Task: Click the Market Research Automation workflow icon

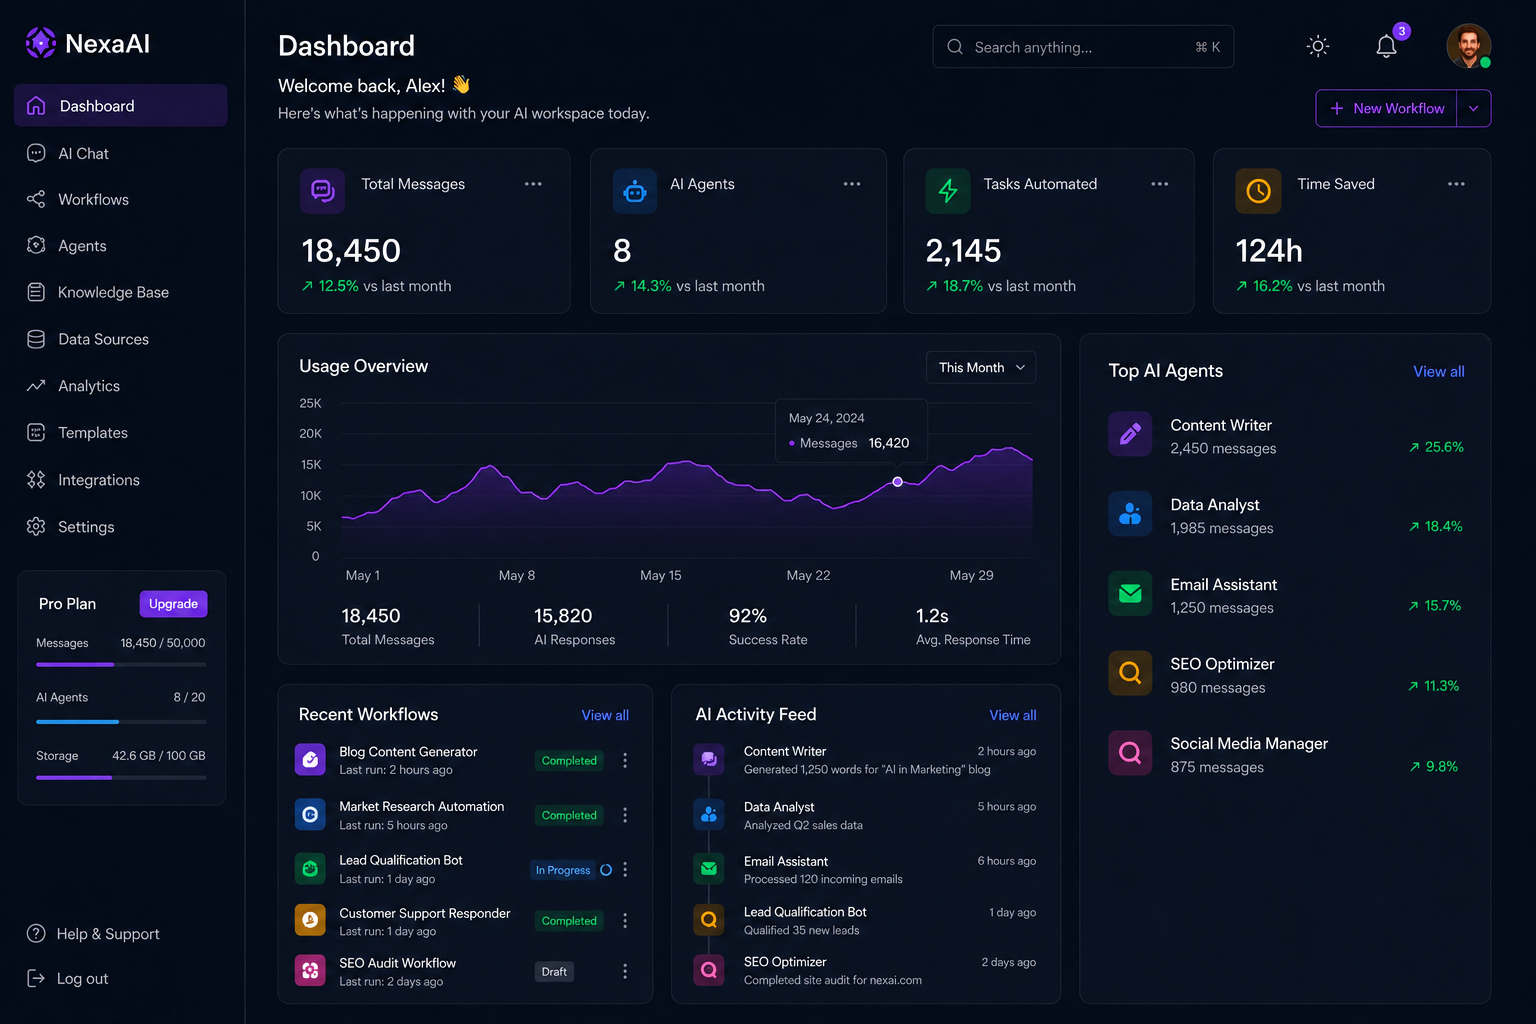Action: 310,814
